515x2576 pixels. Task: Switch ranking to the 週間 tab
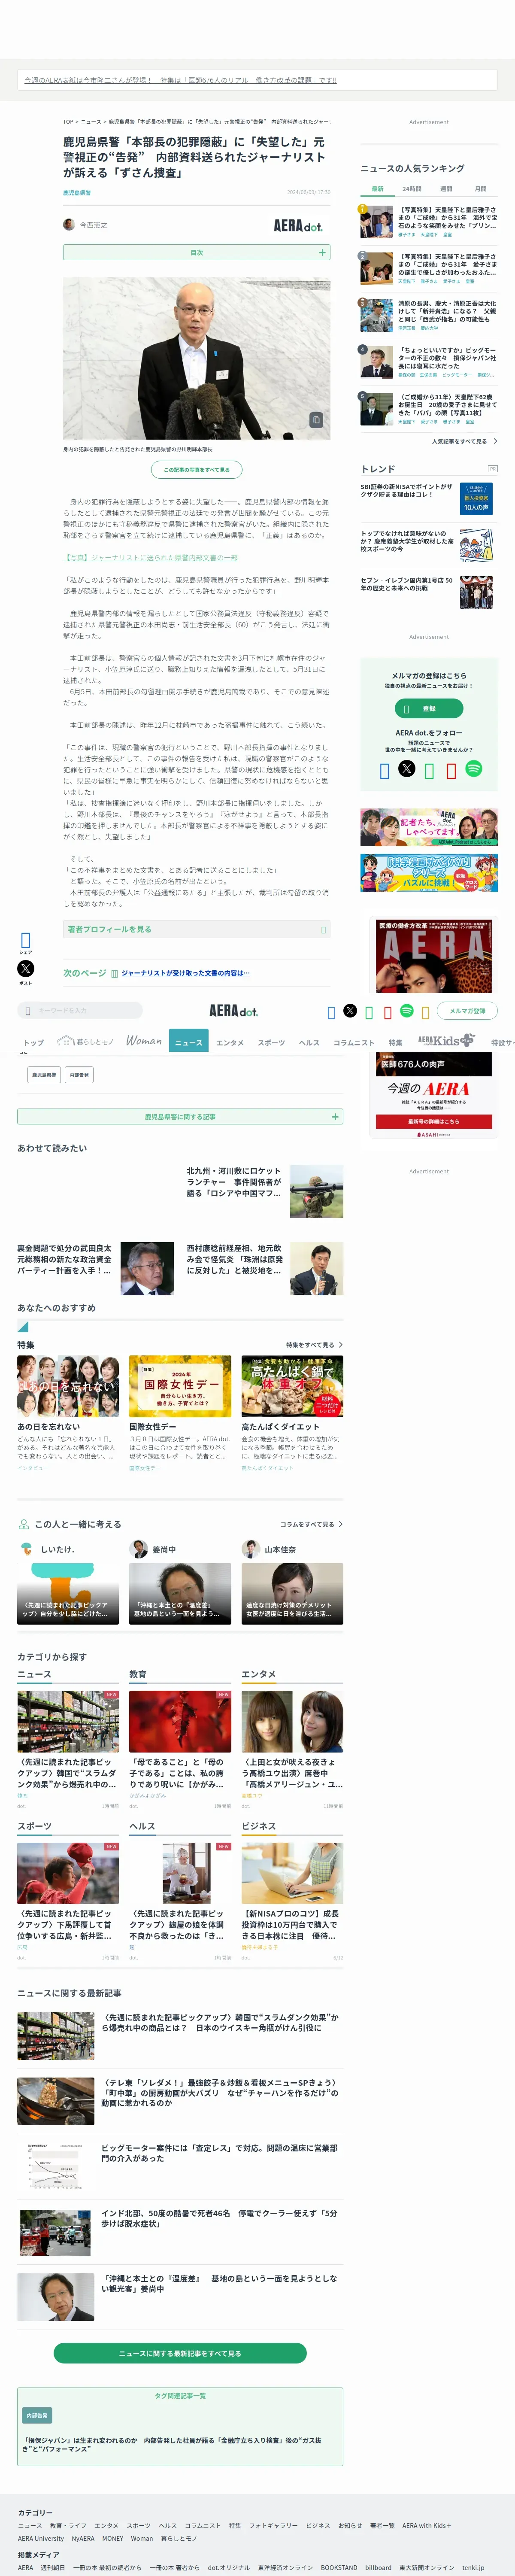point(446,189)
